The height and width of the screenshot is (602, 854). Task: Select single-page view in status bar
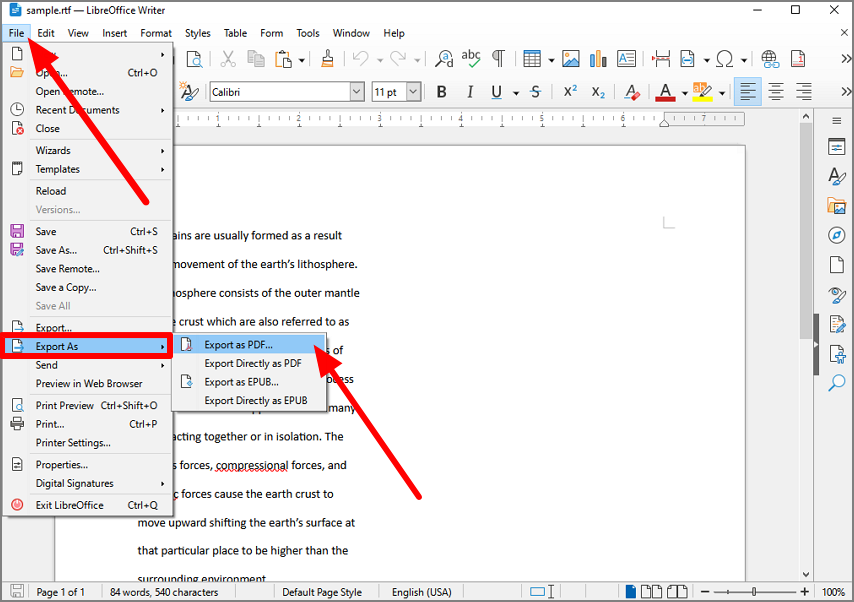631,592
